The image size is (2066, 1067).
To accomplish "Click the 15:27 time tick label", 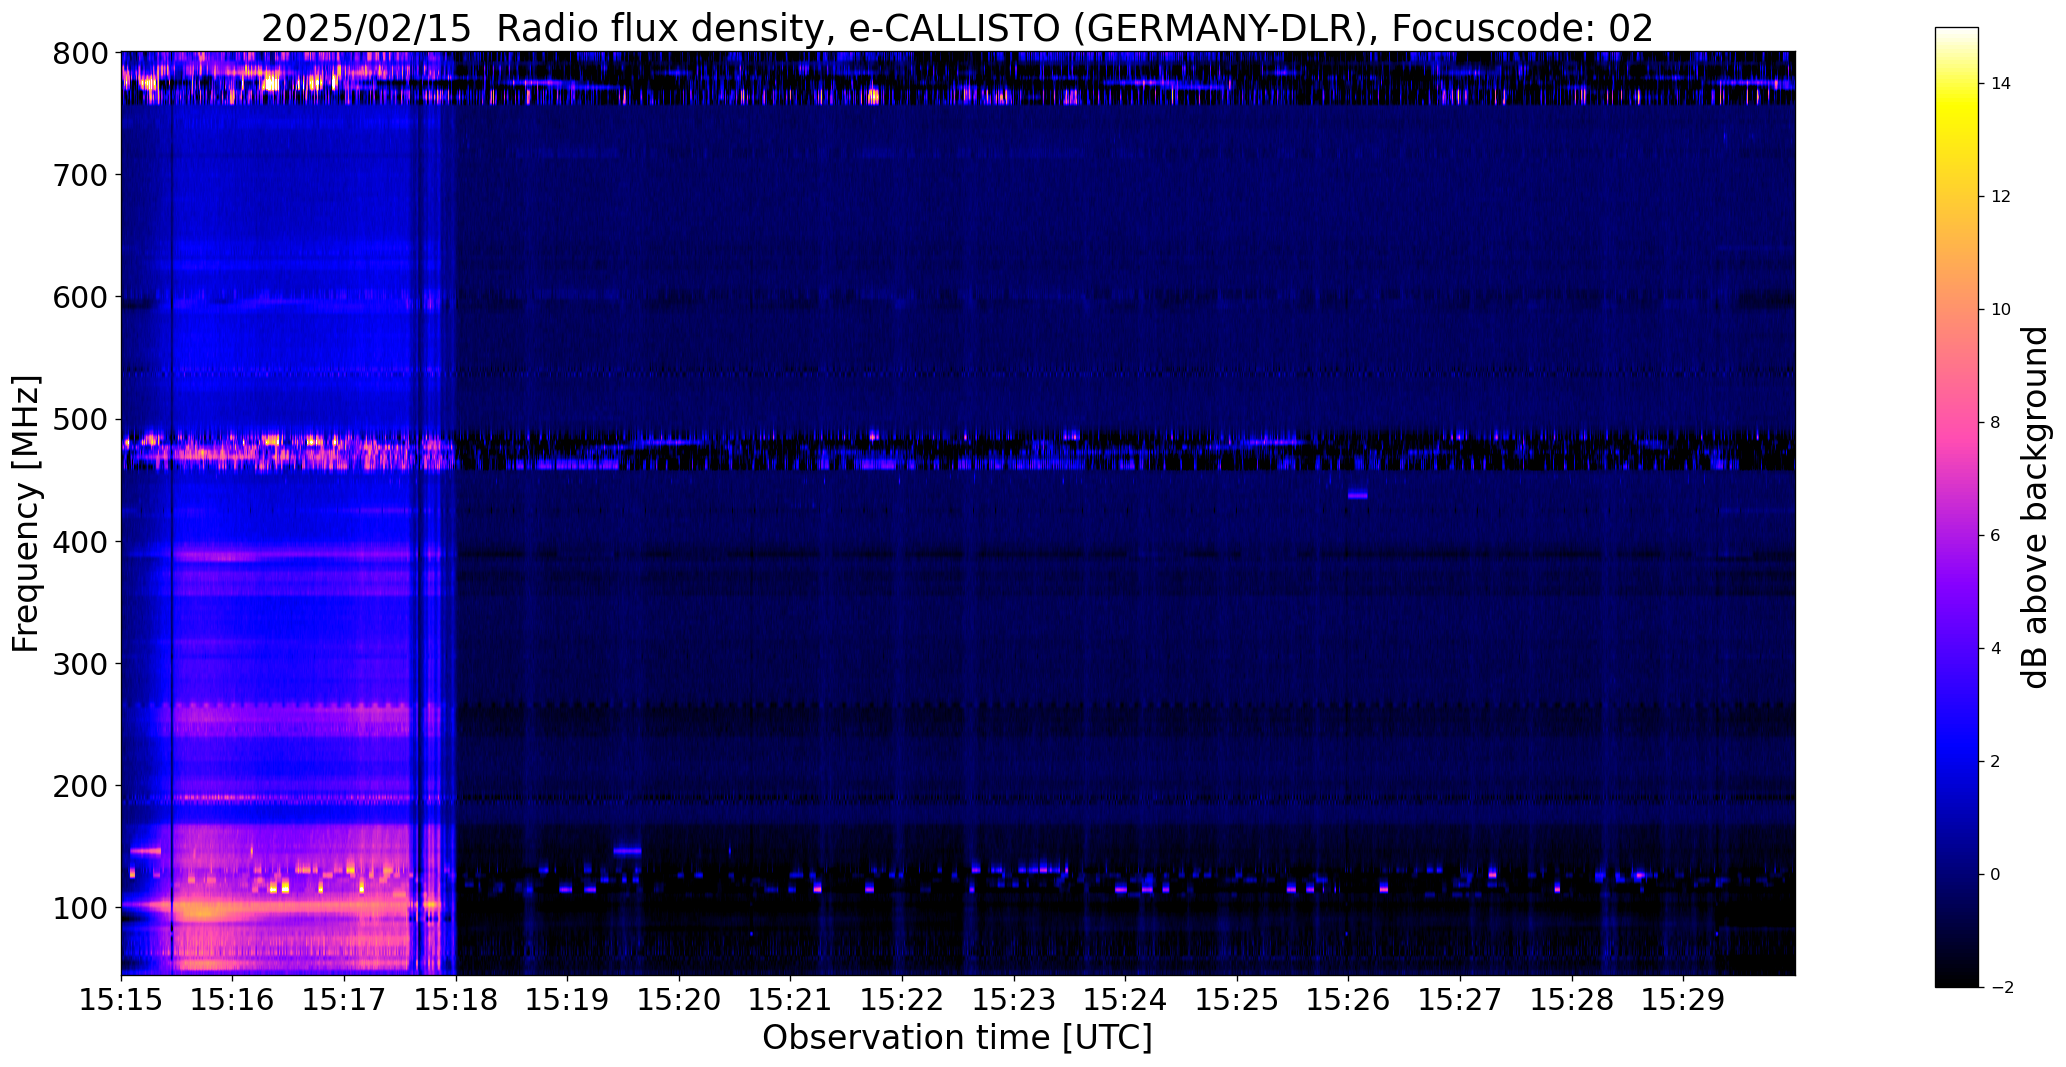I will click(x=1460, y=1000).
